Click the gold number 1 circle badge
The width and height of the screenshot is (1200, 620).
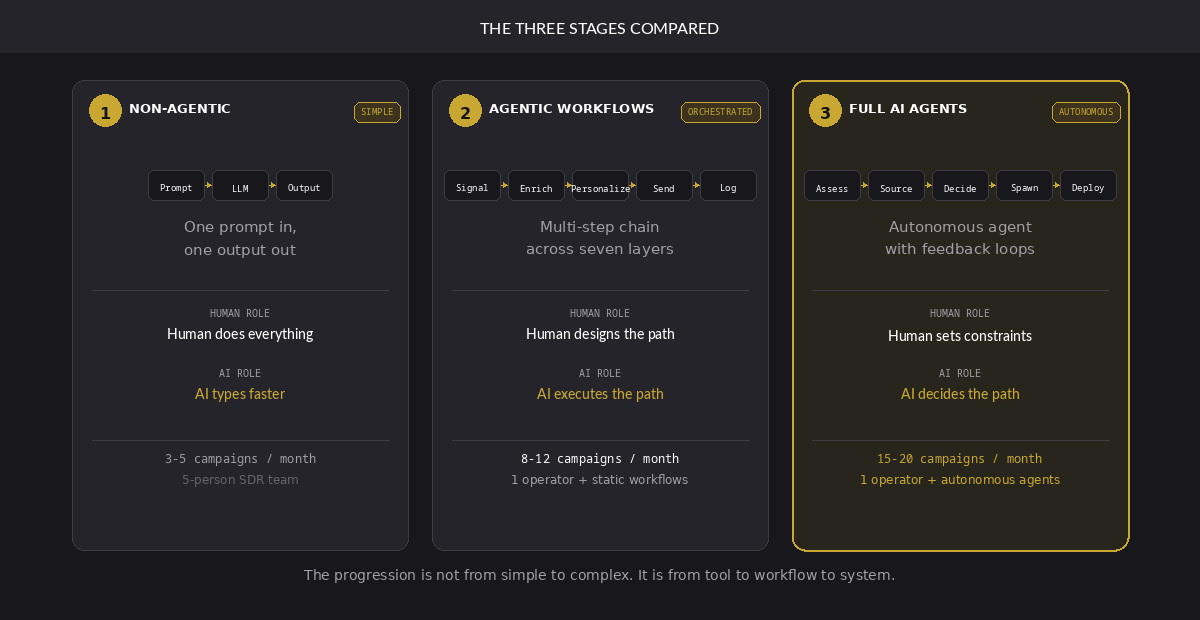(x=105, y=110)
